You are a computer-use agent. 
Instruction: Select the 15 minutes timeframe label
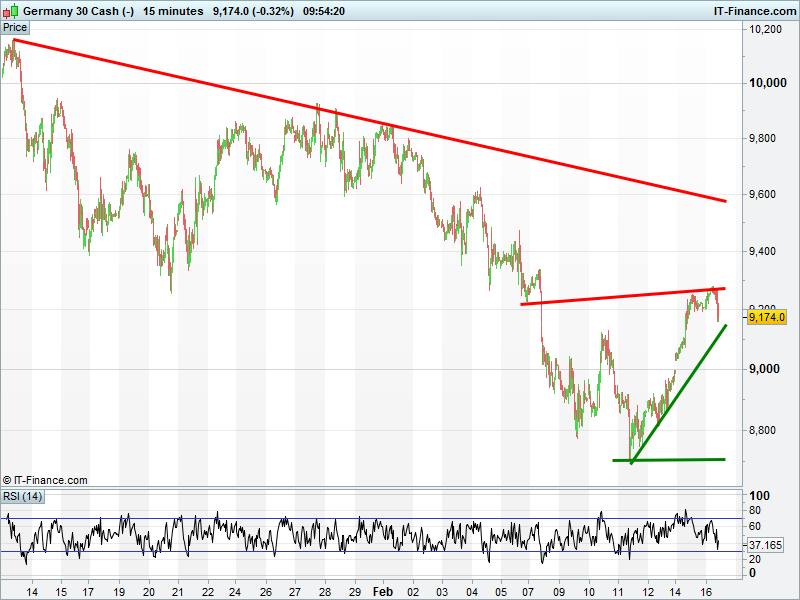click(173, 11)
